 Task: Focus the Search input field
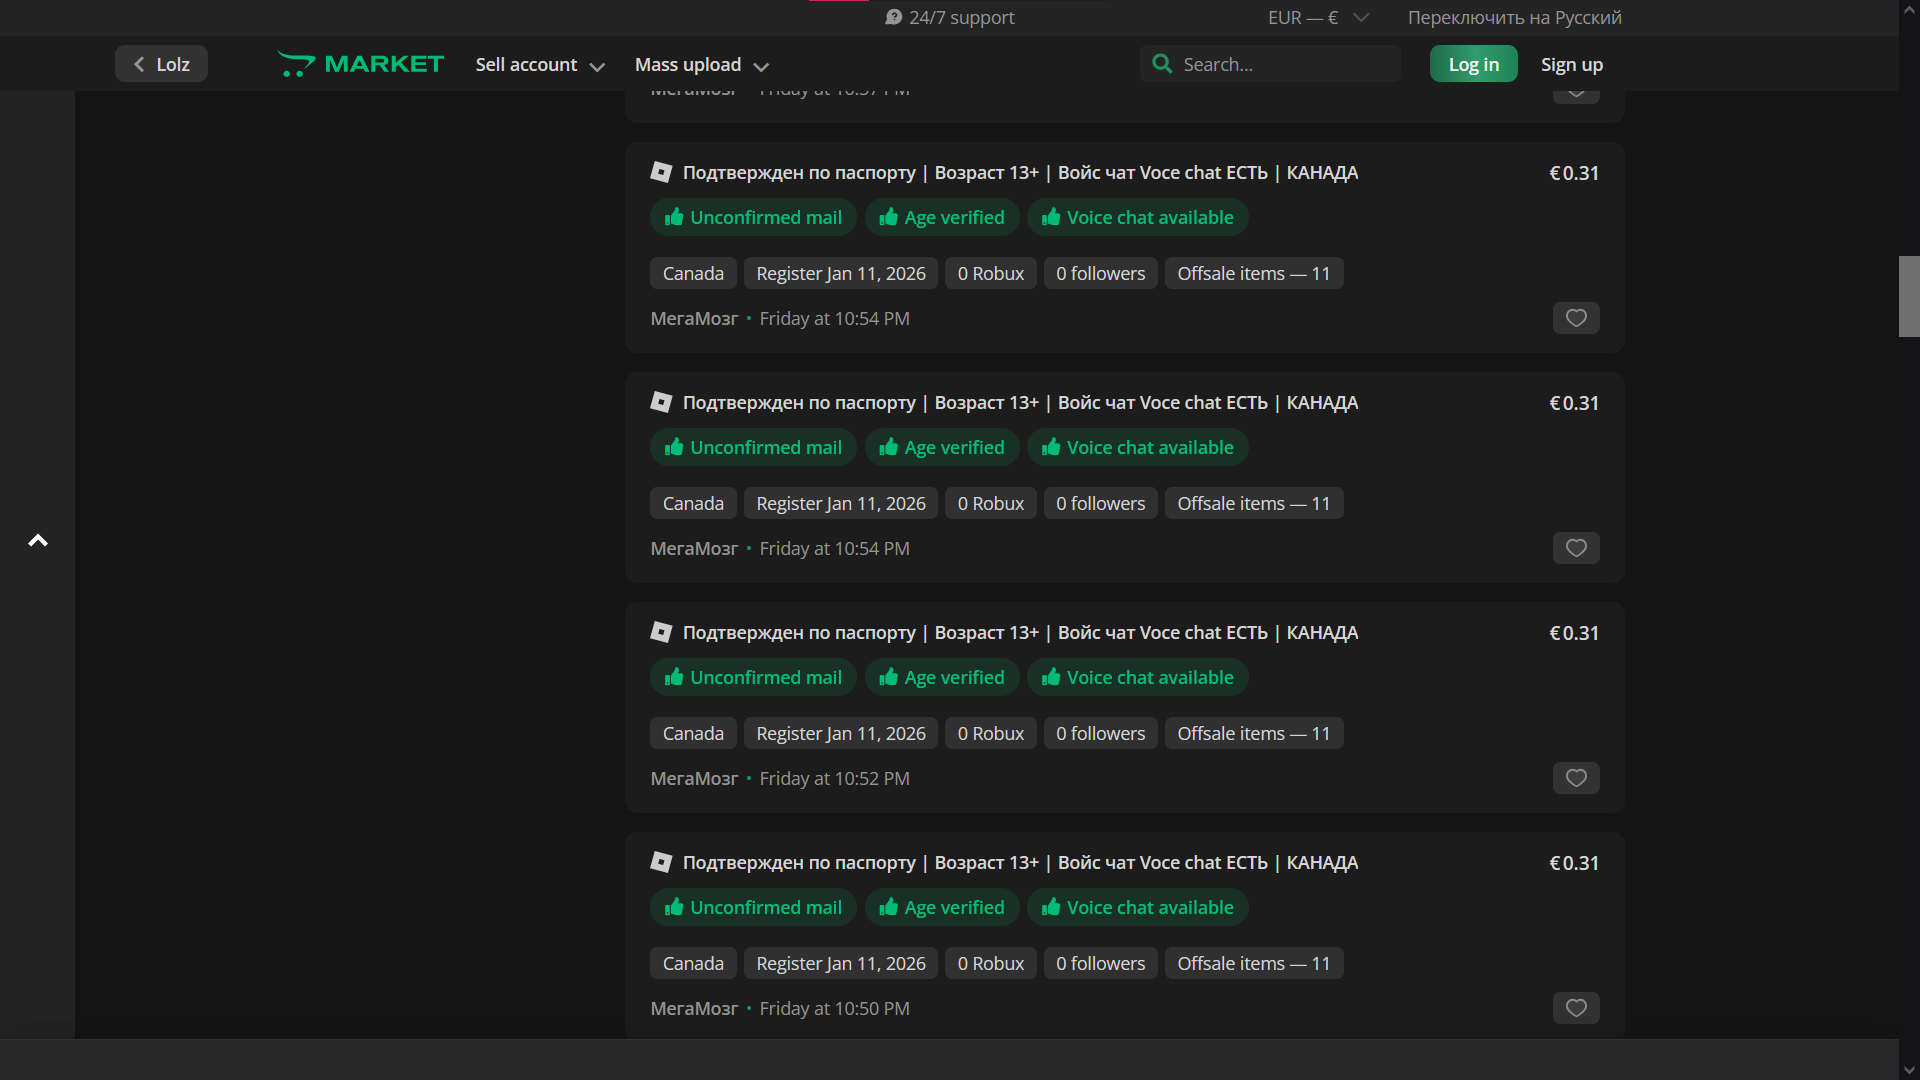(1285, 64)
